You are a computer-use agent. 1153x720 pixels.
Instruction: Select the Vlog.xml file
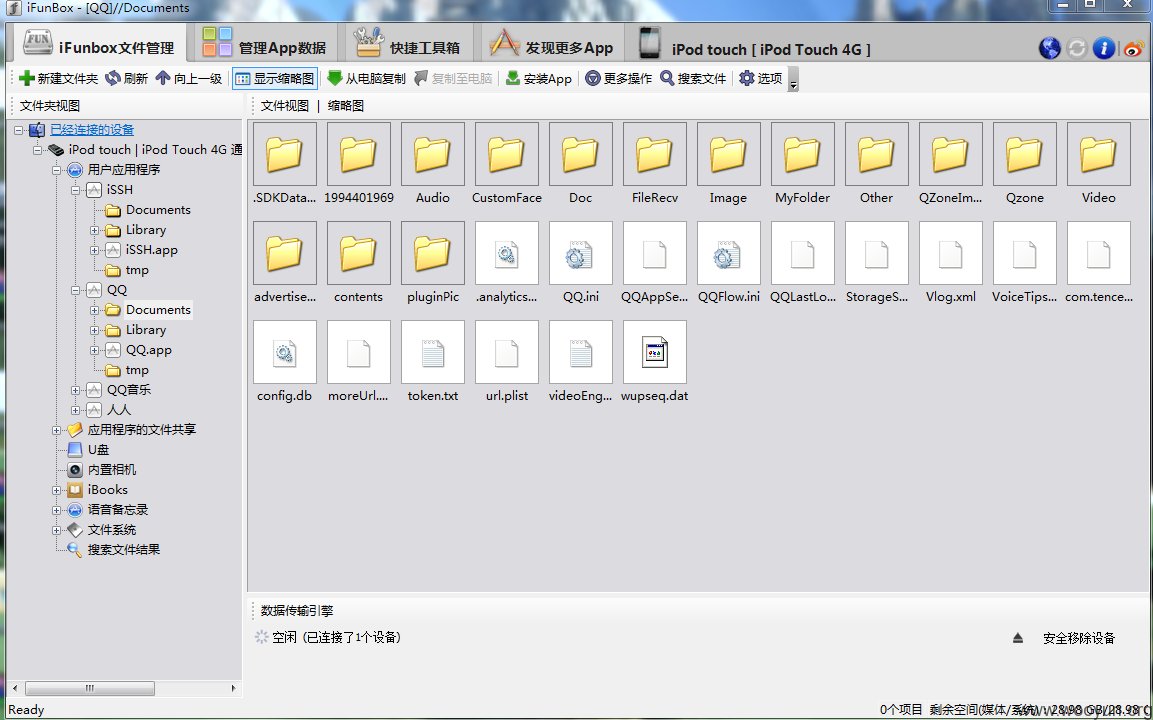click(951, 263)
